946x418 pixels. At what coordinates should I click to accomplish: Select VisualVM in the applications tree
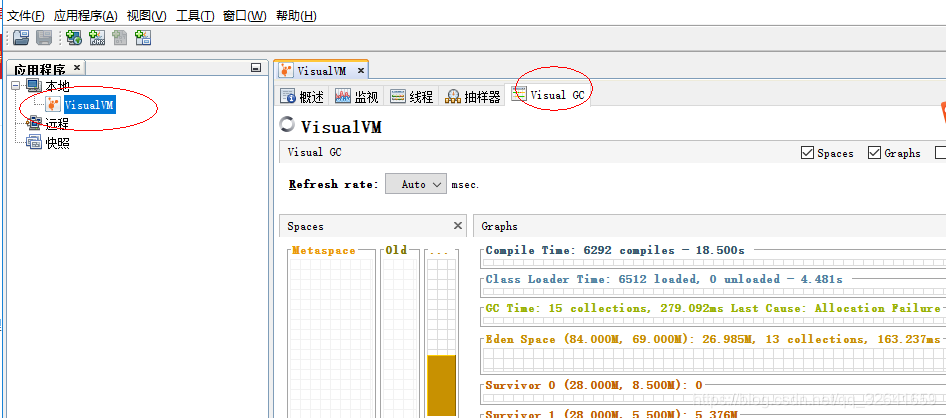(x=89, y=105)
